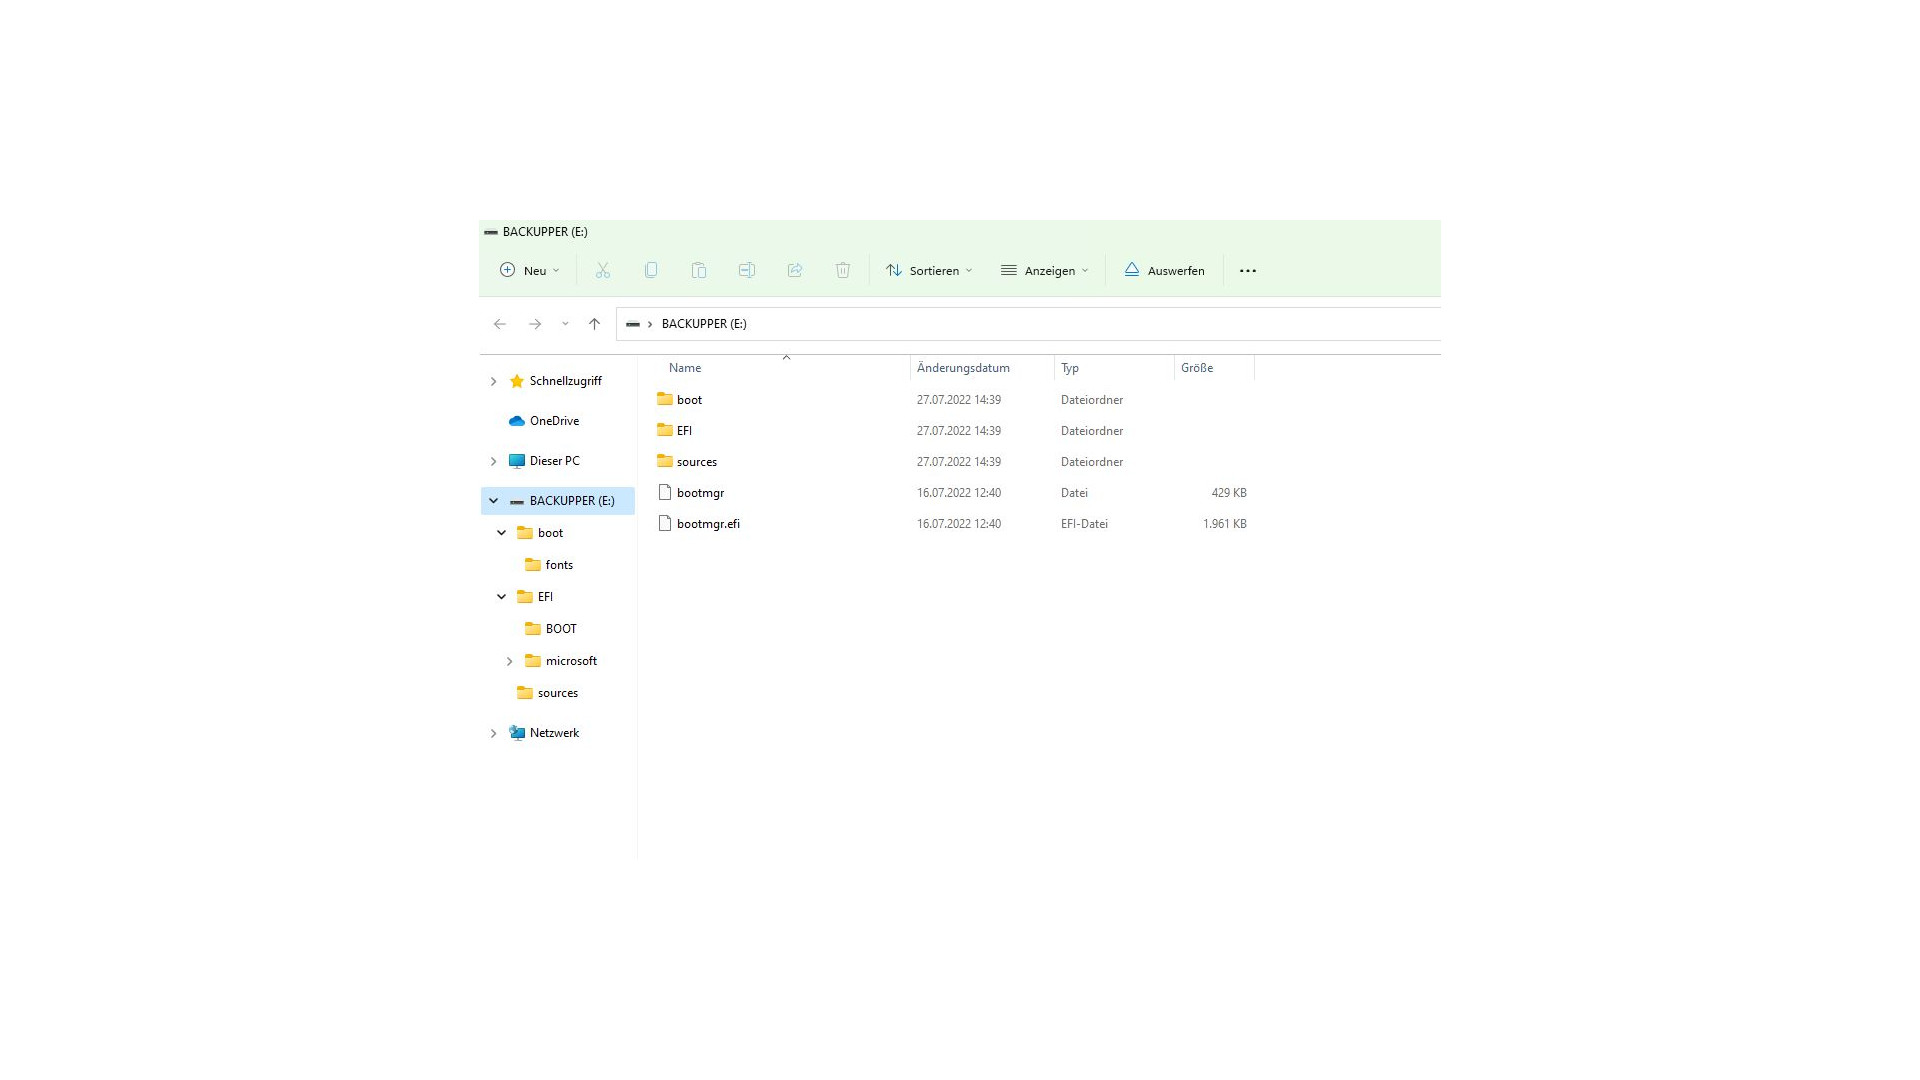Screen dimensions: 1920x1080
Task: Collapse the BACKUPPER (E:) tree node
Action: (493, 501)
